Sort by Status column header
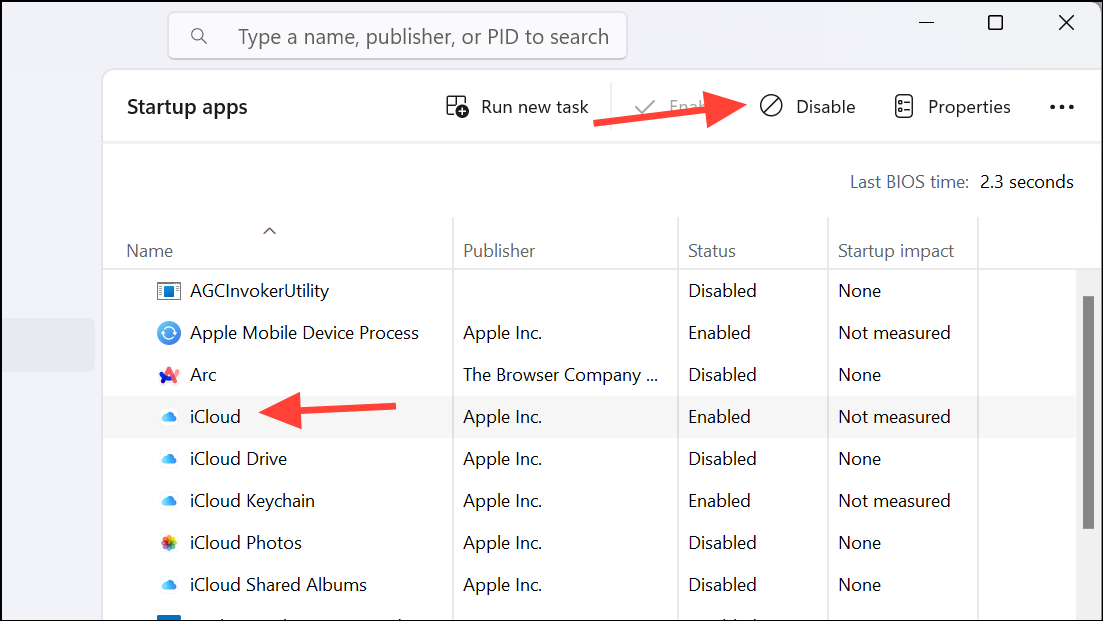 (712, 251)
